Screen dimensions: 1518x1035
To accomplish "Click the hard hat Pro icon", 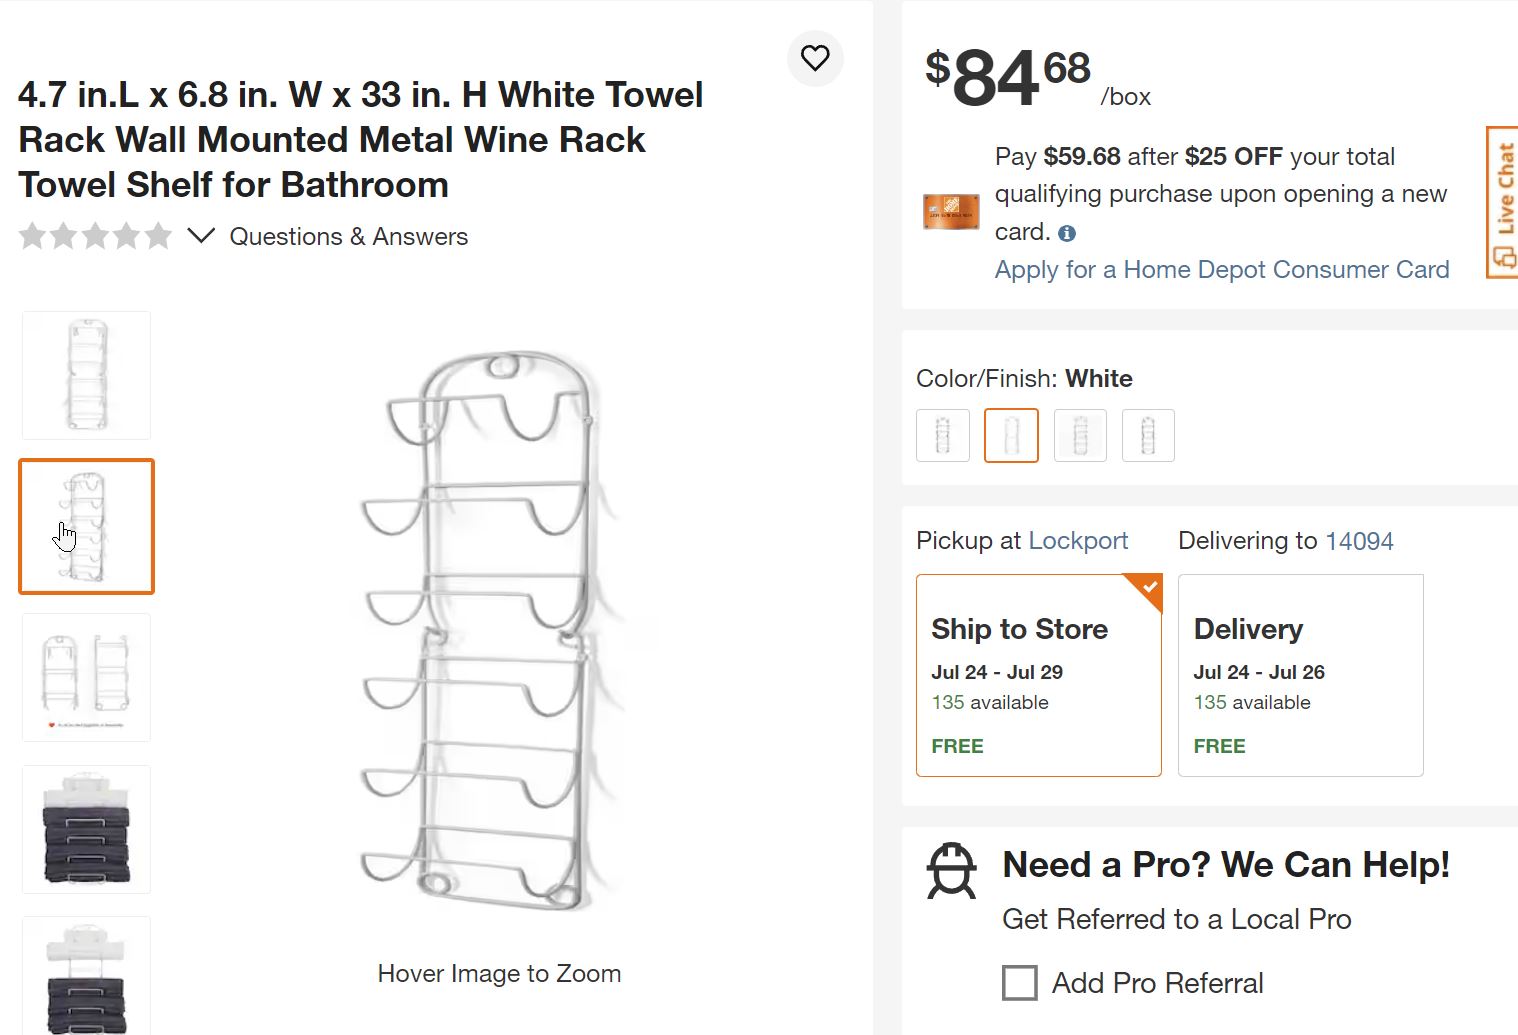I will (951, 871).
